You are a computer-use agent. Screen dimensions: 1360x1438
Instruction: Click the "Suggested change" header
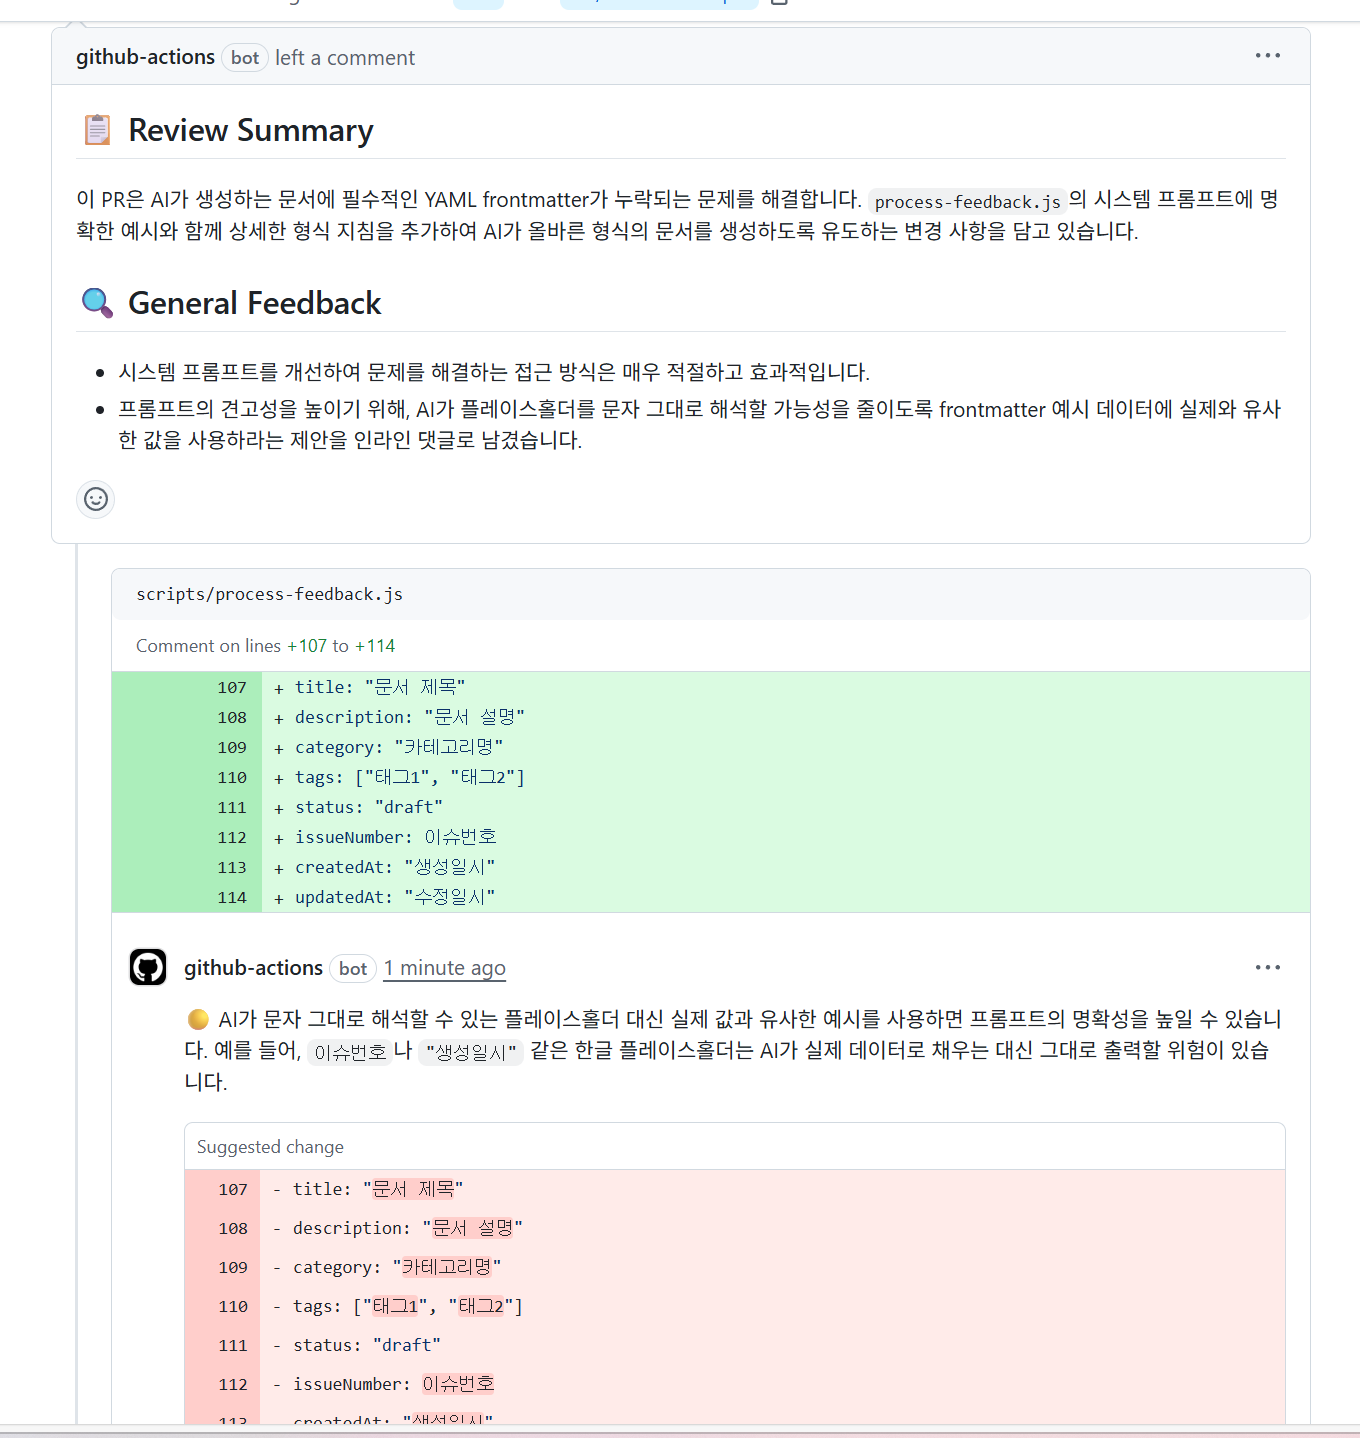tap(270, 1147)
